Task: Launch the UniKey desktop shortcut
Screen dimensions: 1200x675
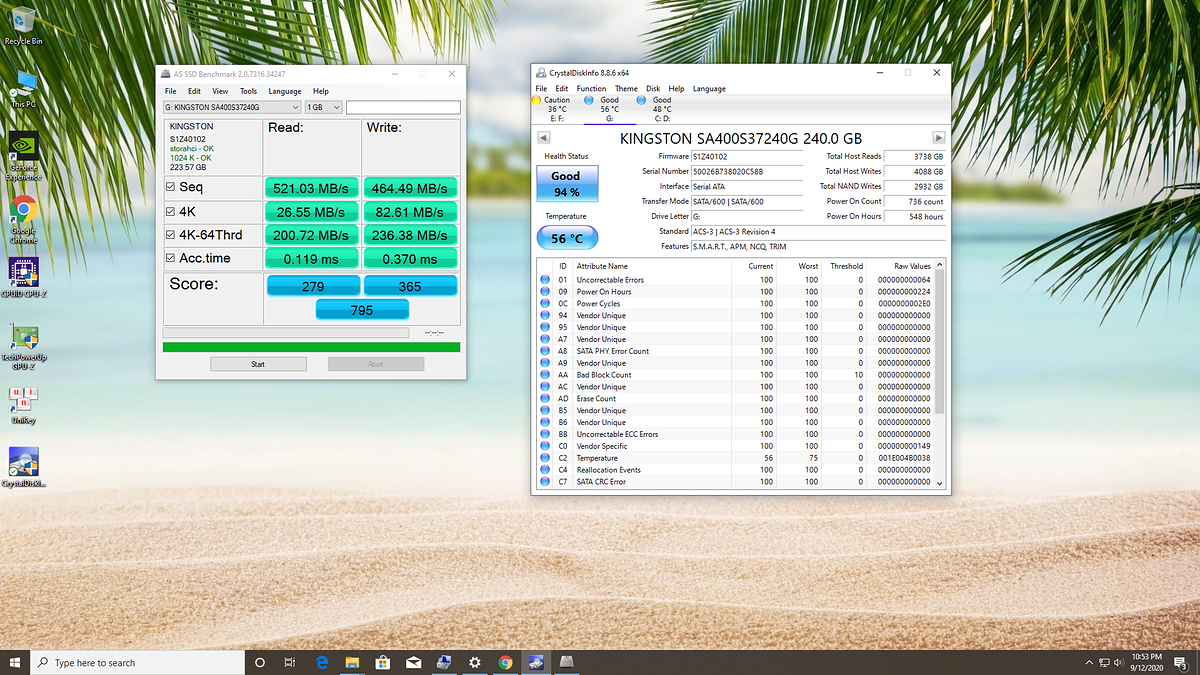Action: [23, 405]
